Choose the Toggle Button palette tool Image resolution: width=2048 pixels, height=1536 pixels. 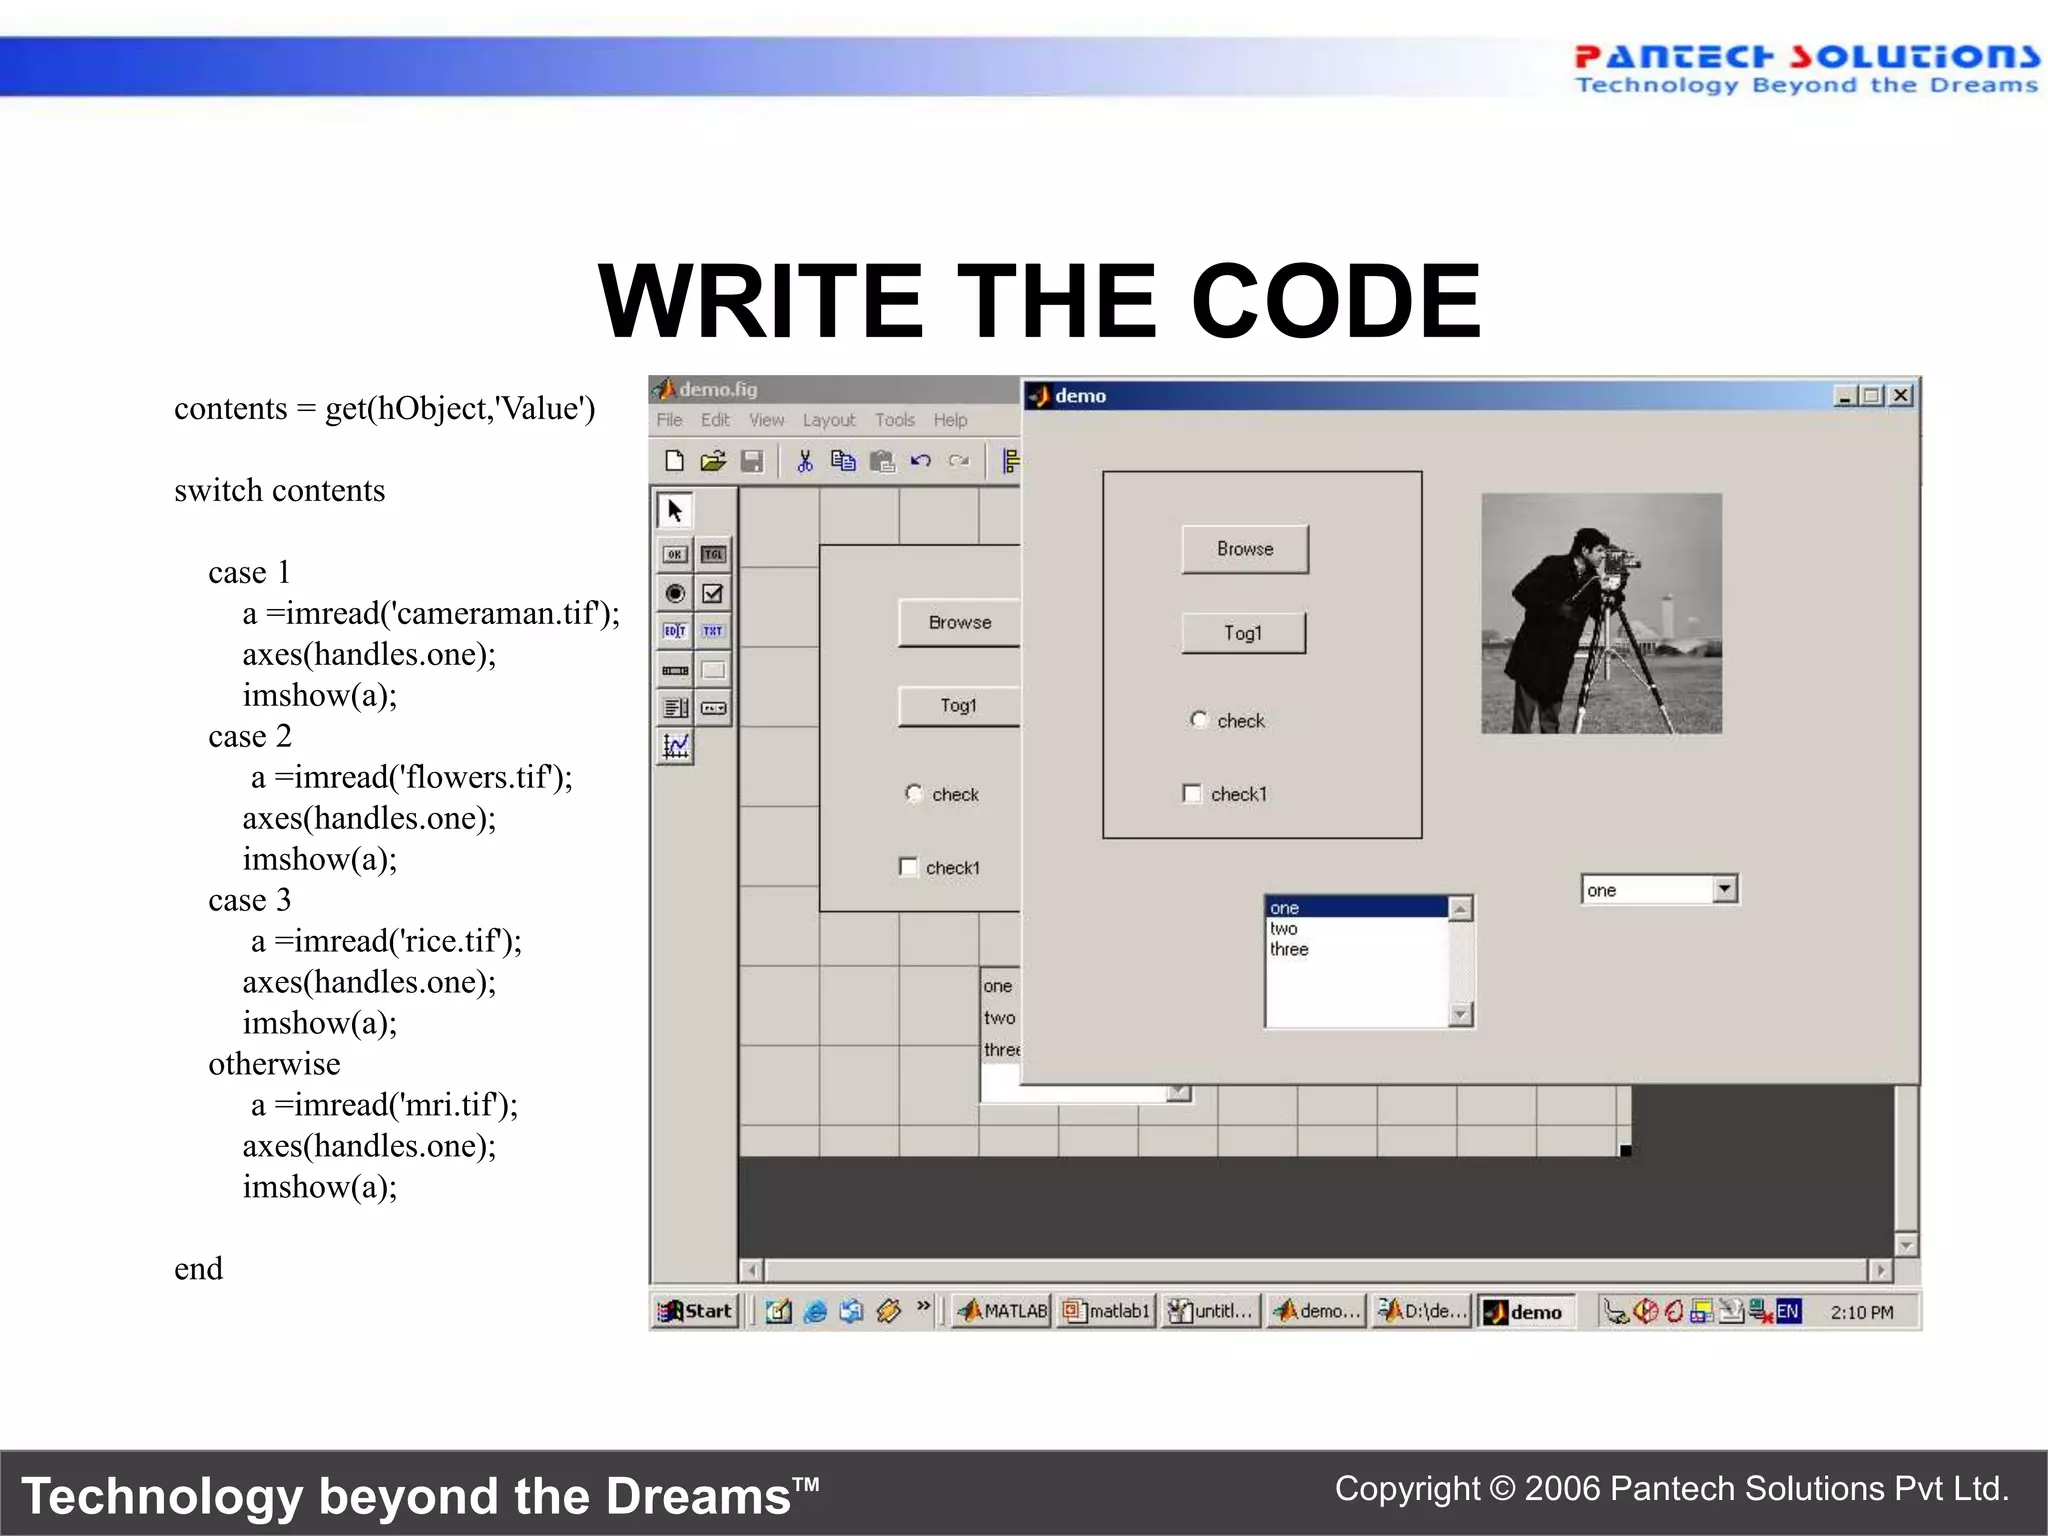[x=713, y=554]
